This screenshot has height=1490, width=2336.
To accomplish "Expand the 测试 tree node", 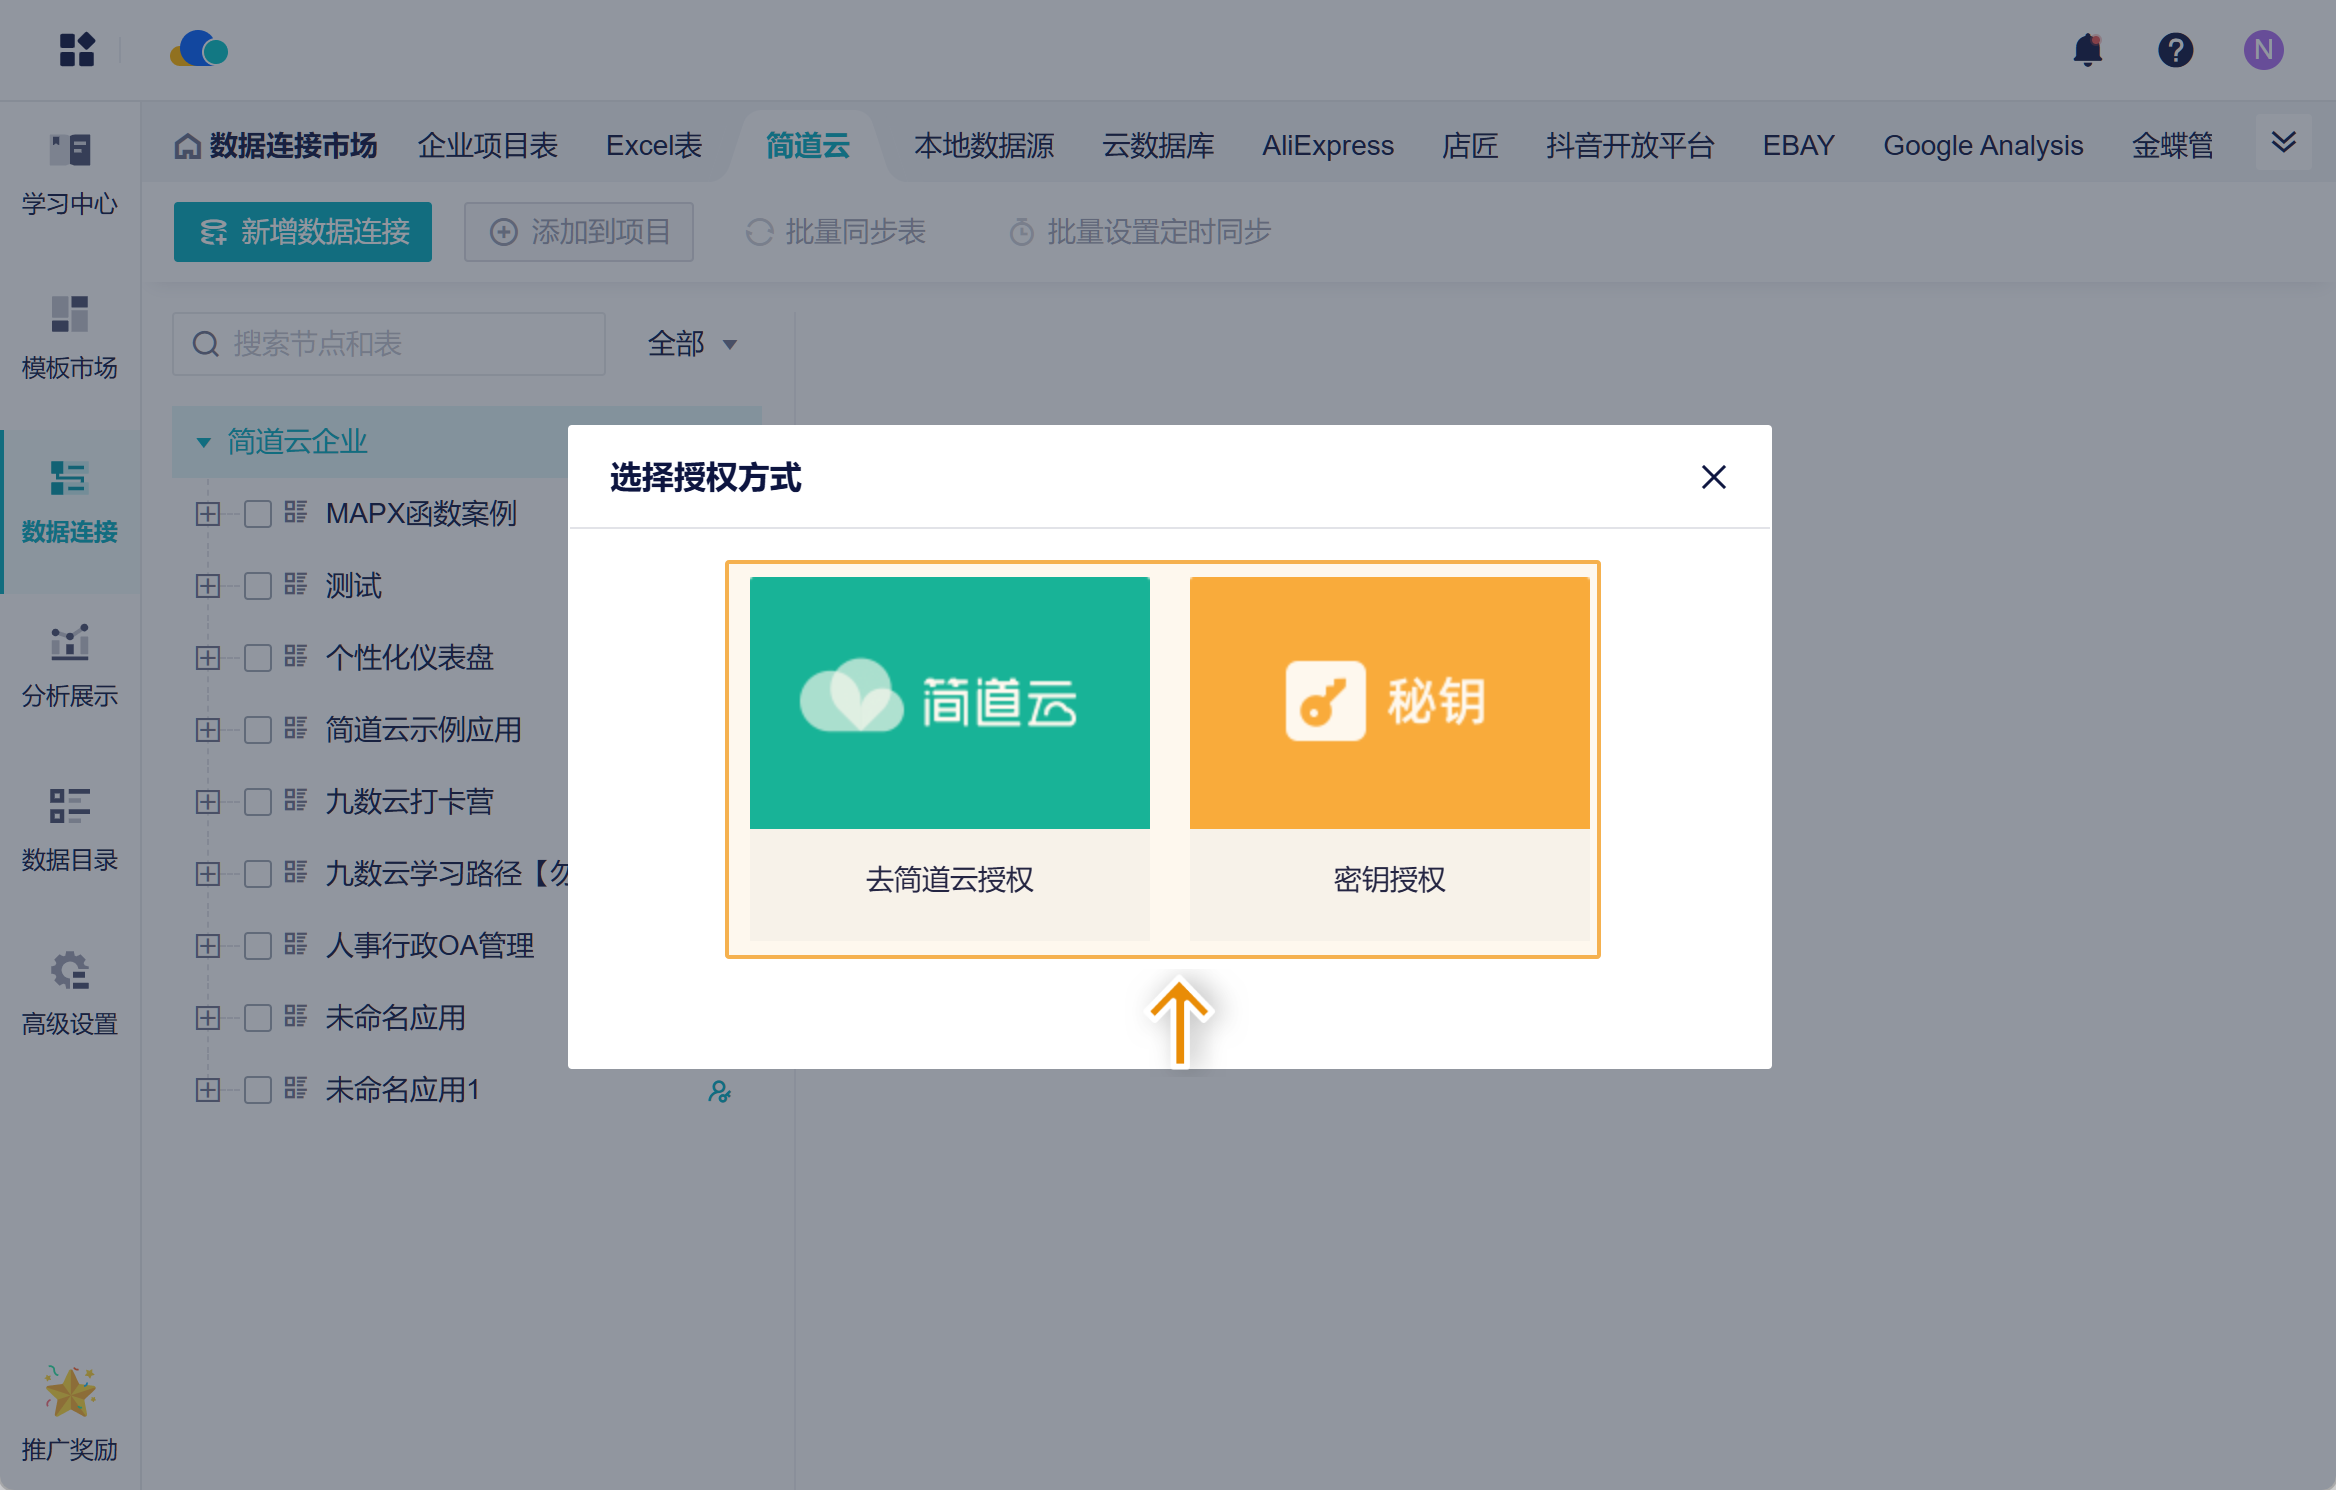I will tap(208, 586).
